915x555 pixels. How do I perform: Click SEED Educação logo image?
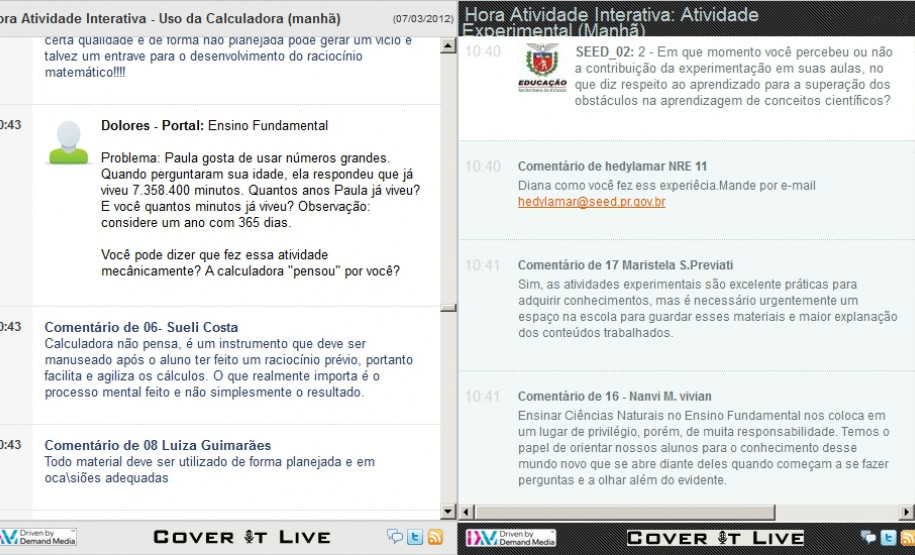542,67
